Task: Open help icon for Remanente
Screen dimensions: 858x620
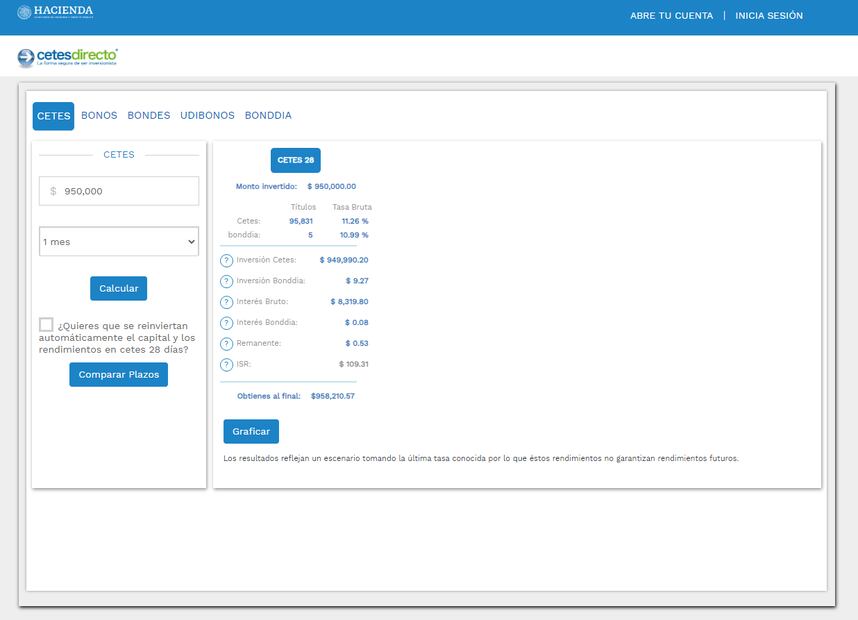Action: [x=227, y=344]
